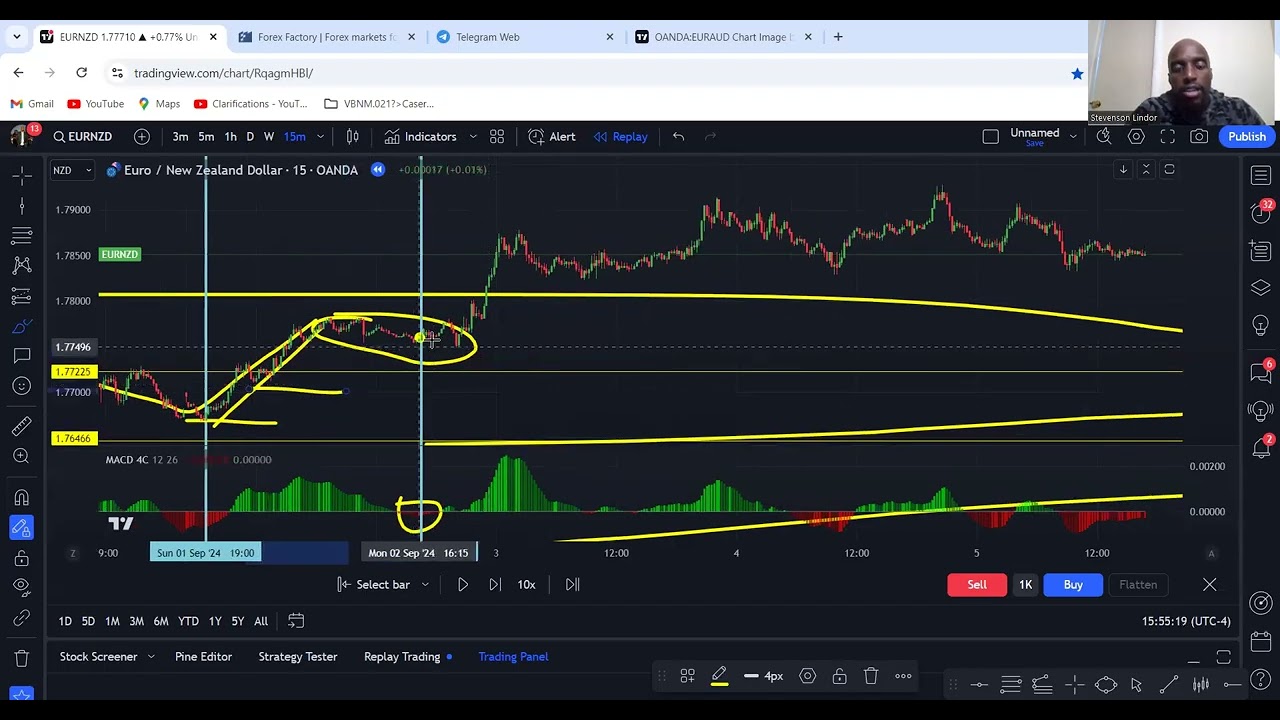This screenshot has height=720, width=1280.
Task: Open the emoji icons tool
Action: (21, 386)
